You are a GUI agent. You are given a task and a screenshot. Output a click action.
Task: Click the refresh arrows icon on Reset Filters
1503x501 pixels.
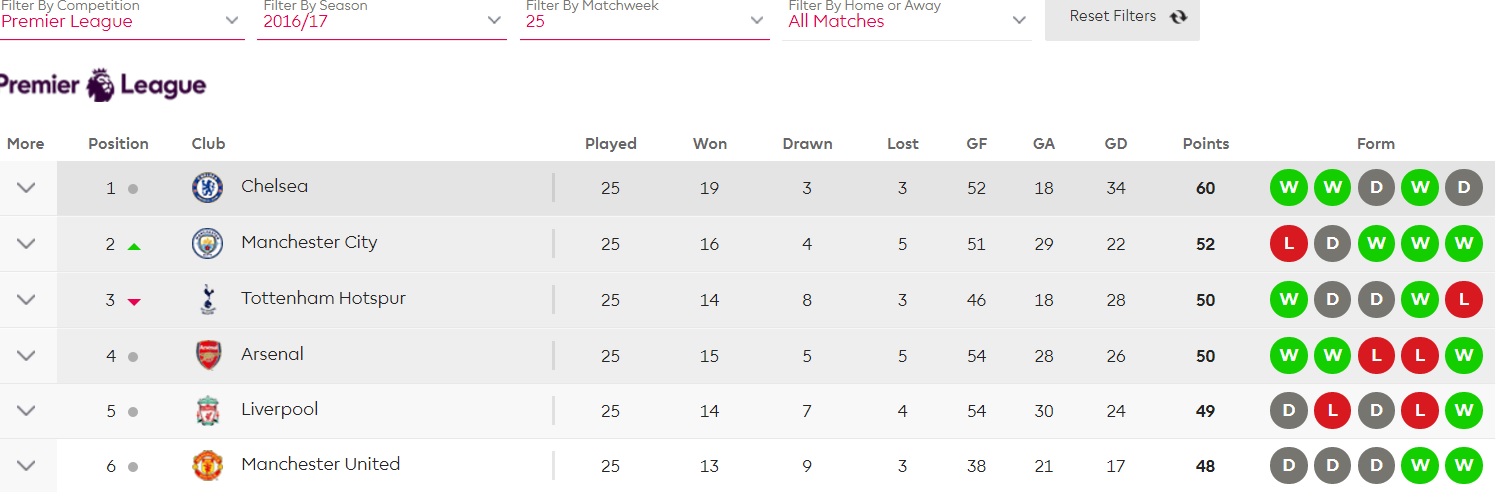click(1178, 17)
